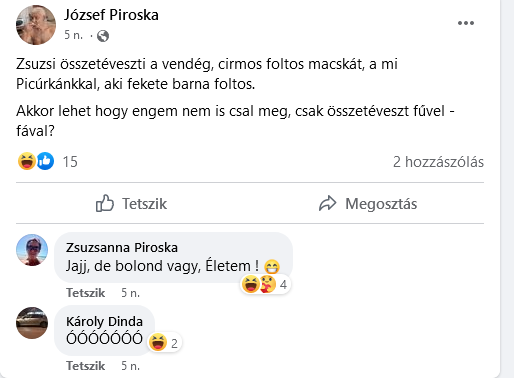Open Zsuzsanna Piroska name link

pyautogui.click(x=122, y=248)
